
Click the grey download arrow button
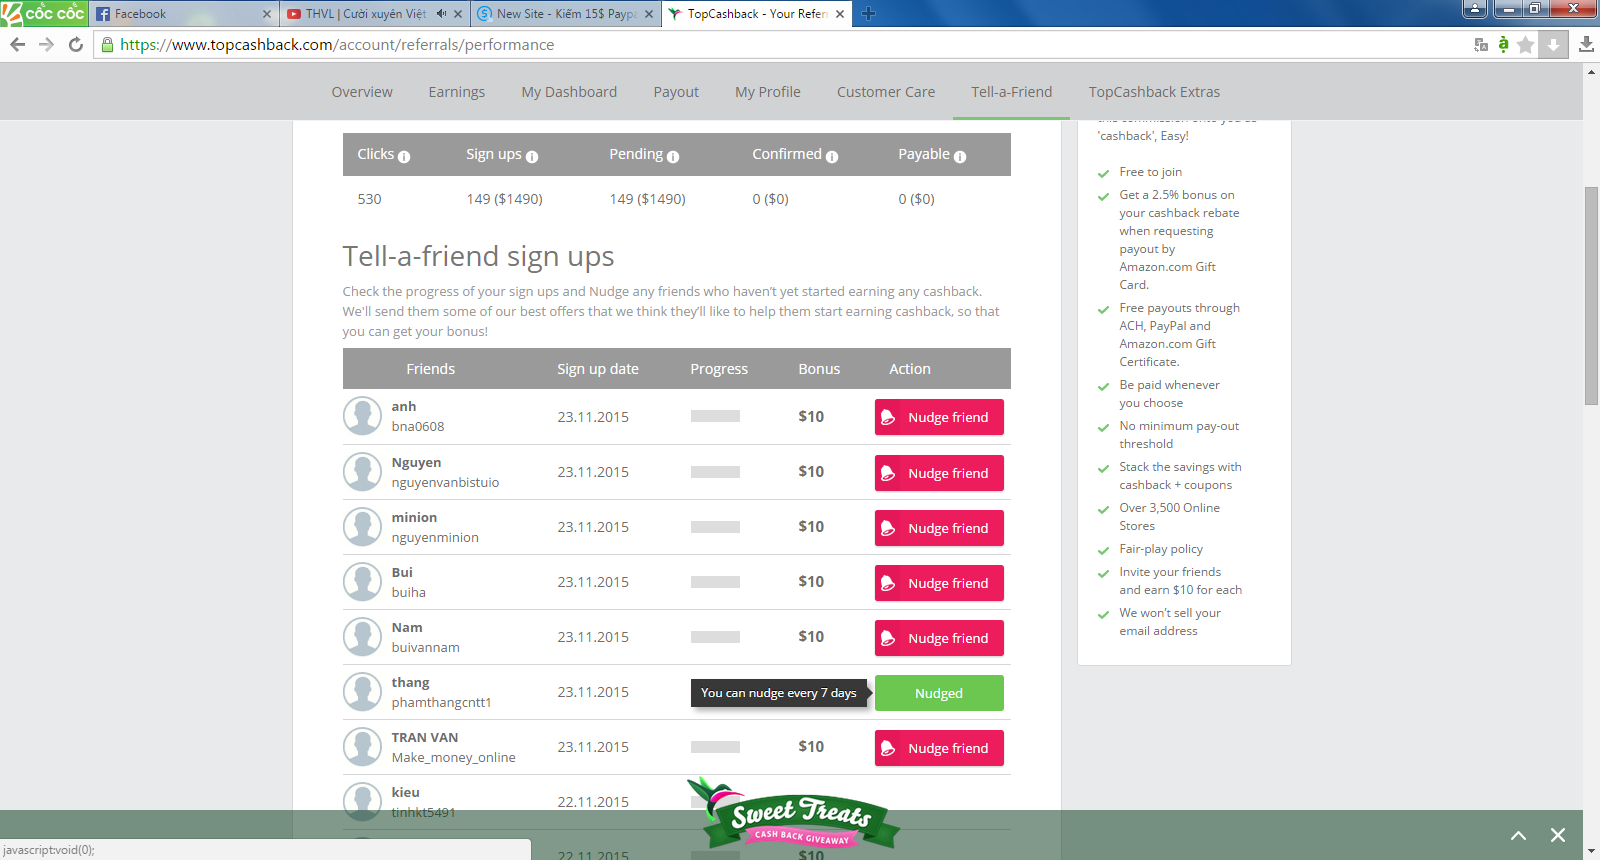(1553, 44)
